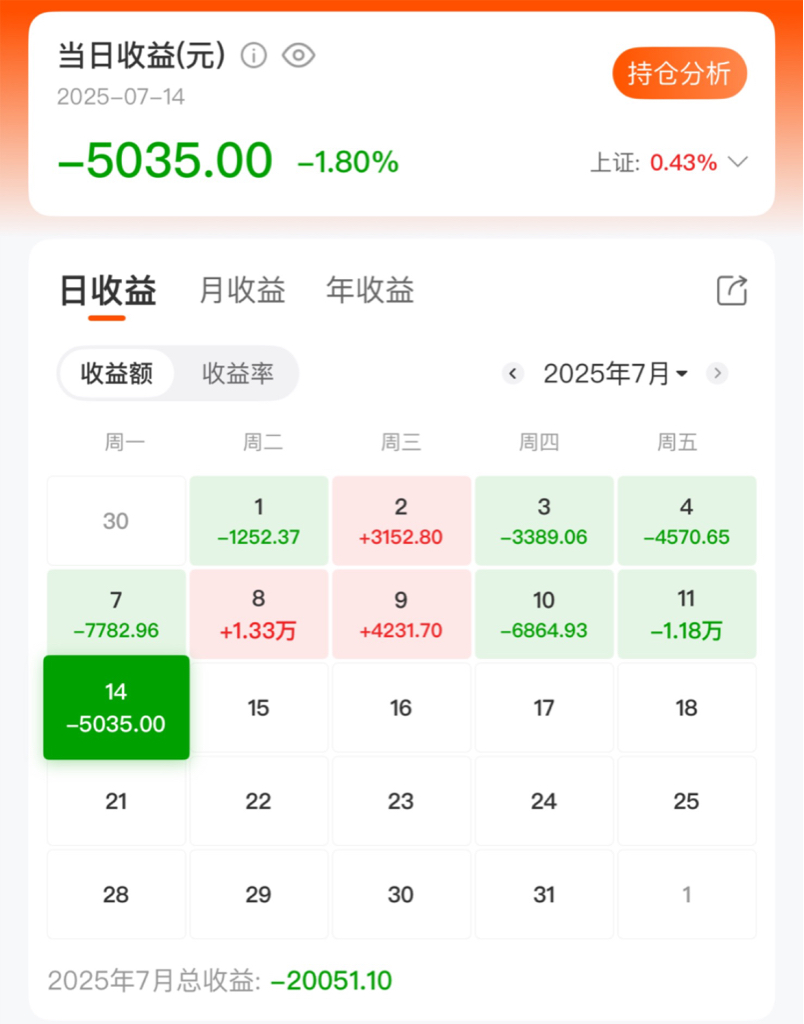The height and width of the screenshot is (1024, 804).
Task: Select the day 25 calendar cell
Action: [686, 801]
